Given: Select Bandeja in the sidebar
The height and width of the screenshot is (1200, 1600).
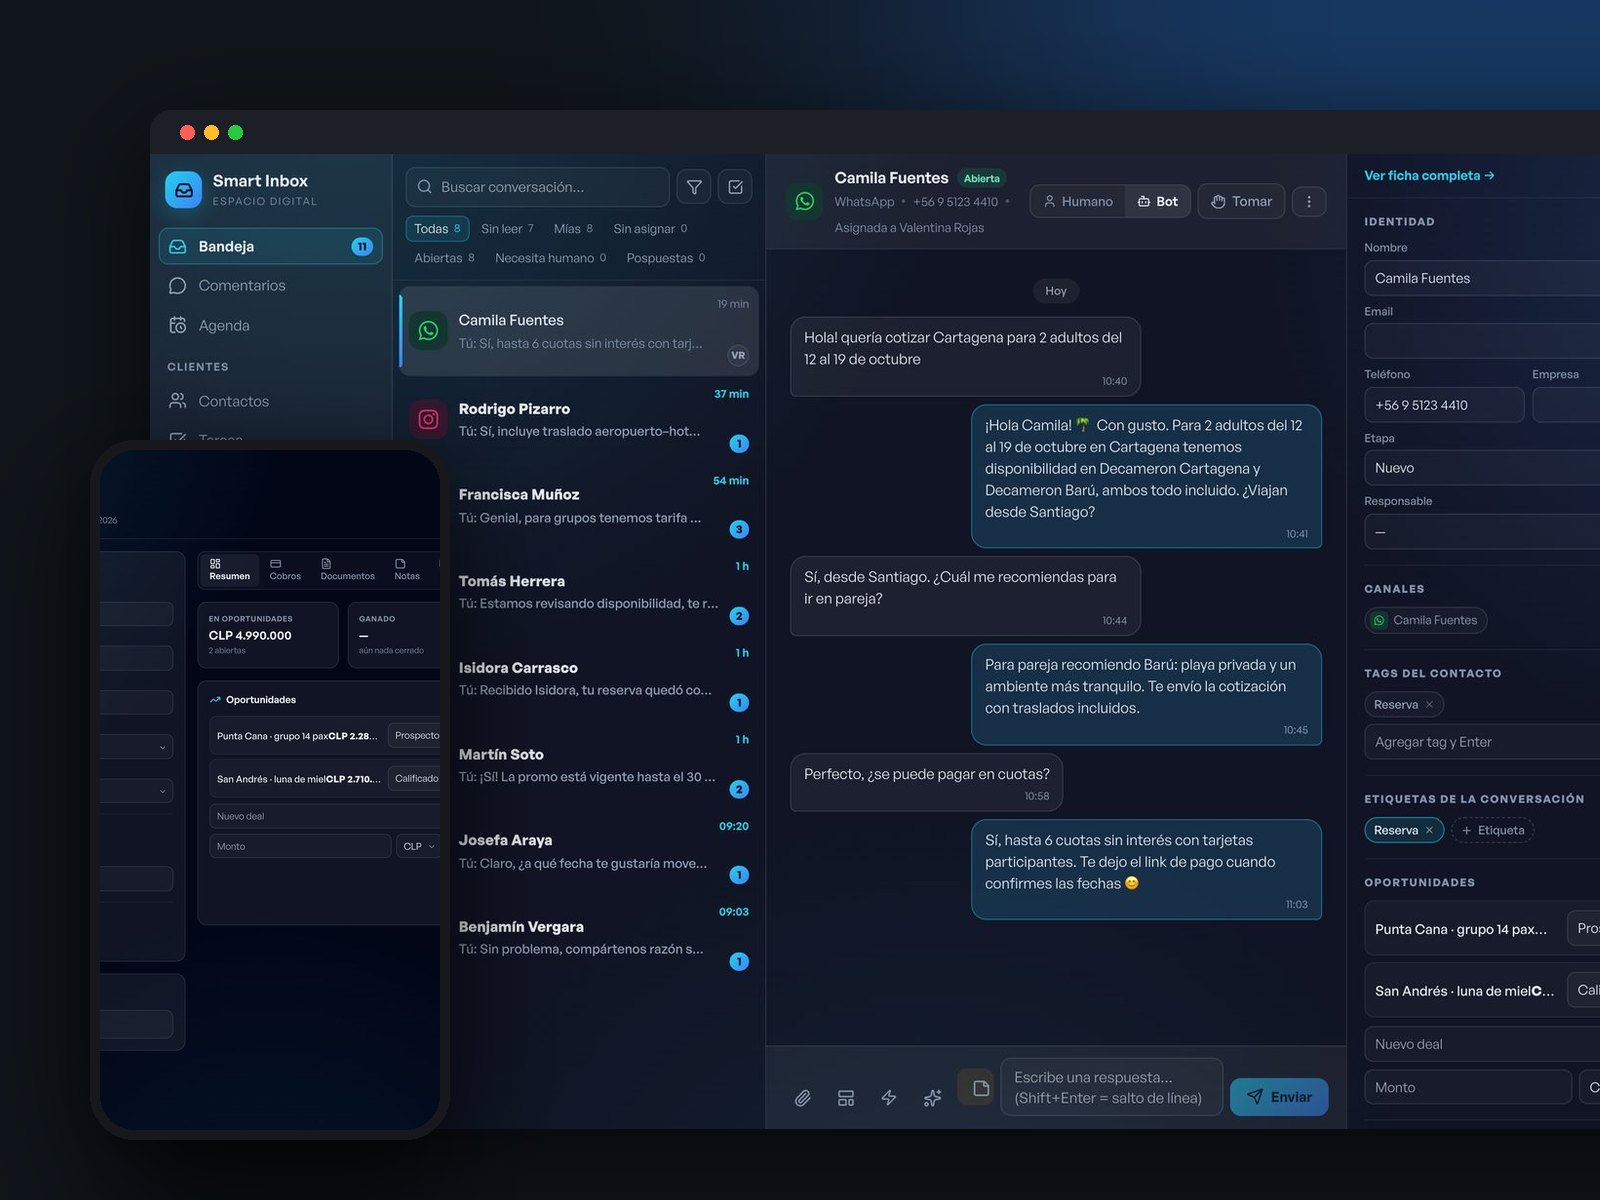Looking at the screenshot, I should 271,246.
